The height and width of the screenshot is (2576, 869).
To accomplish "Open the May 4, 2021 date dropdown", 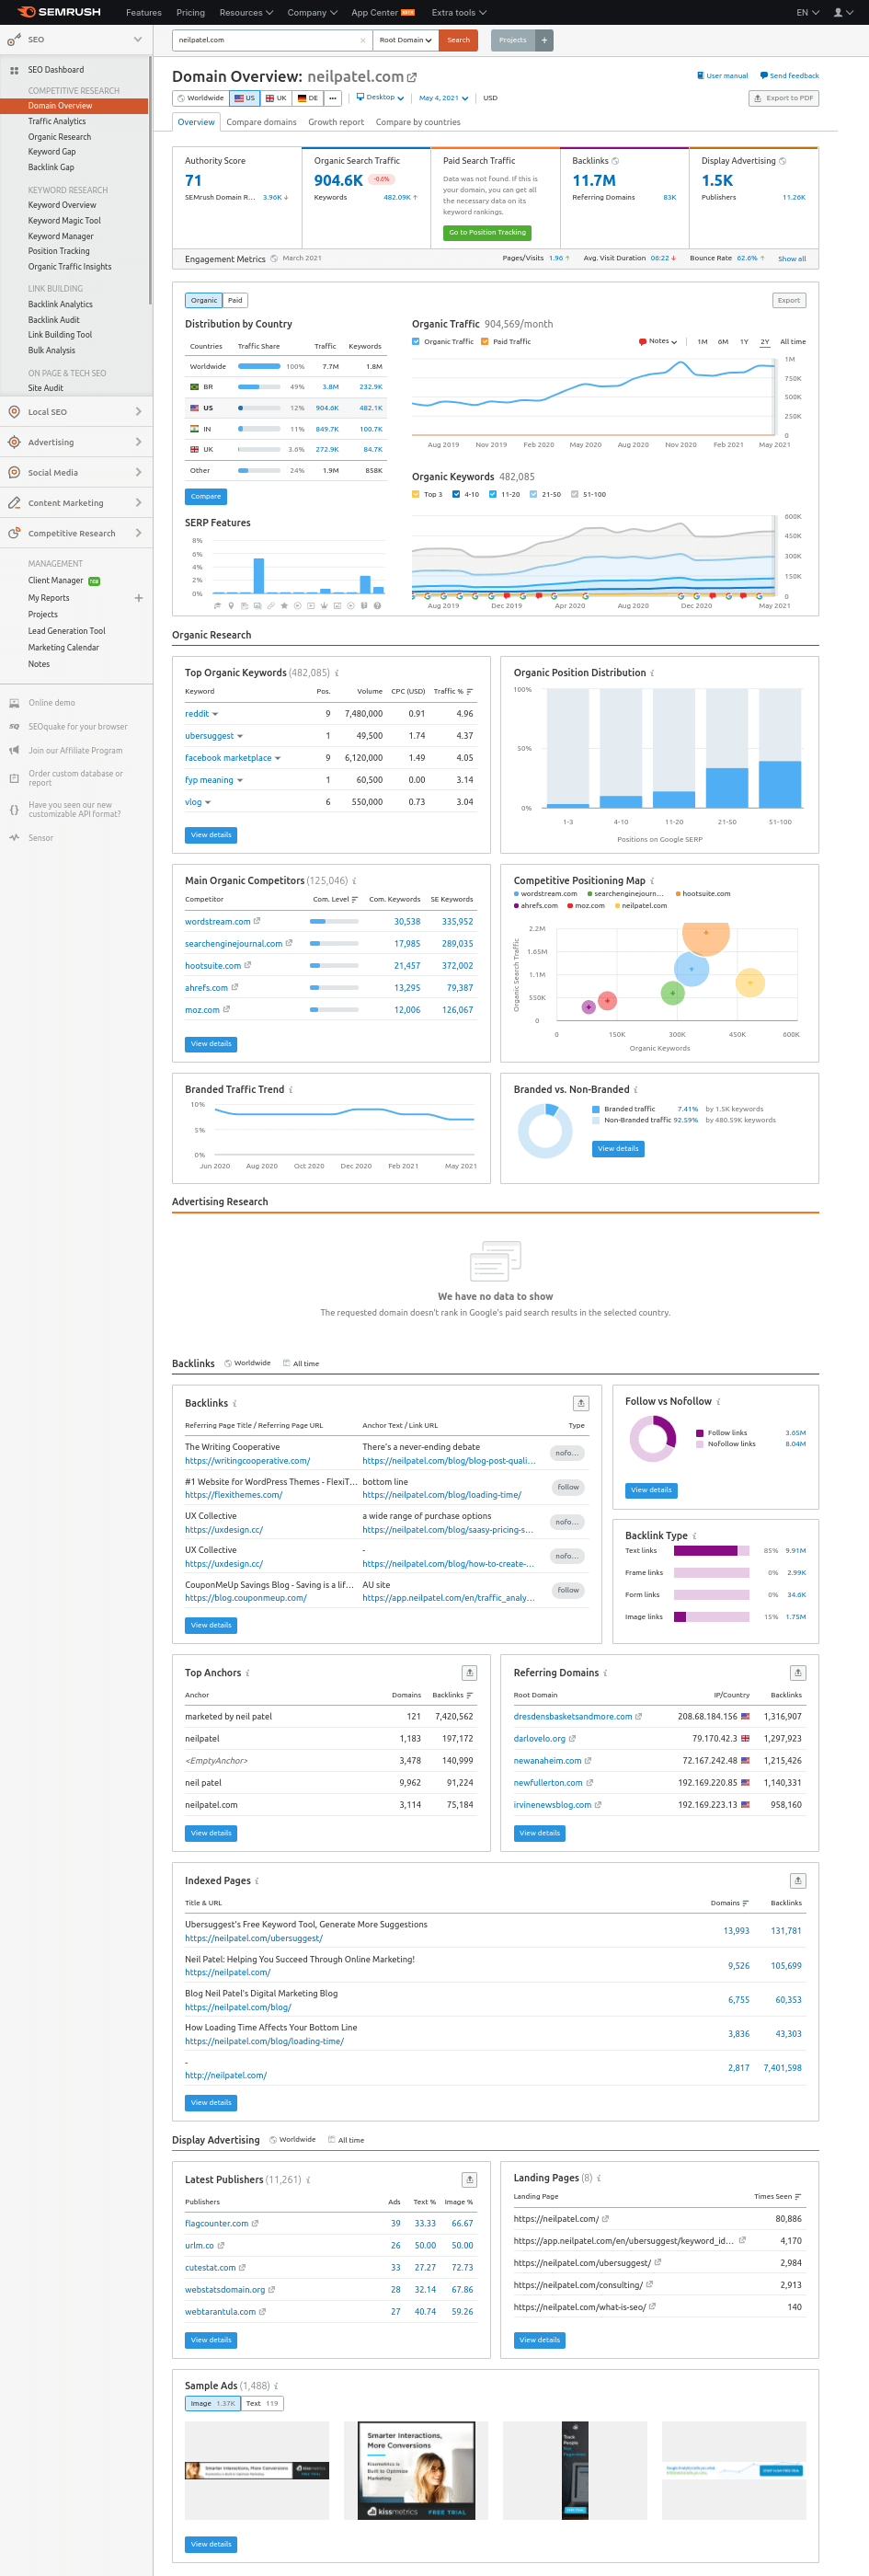I will pos(443,98).
